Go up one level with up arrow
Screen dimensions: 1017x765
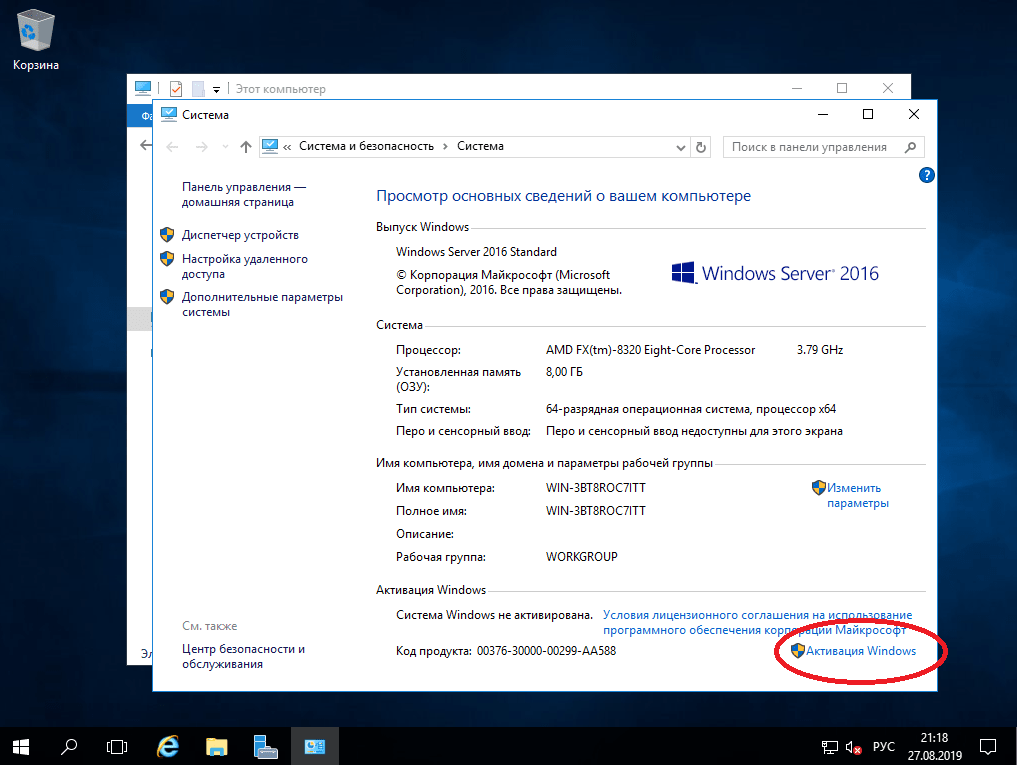coord(246,147)
